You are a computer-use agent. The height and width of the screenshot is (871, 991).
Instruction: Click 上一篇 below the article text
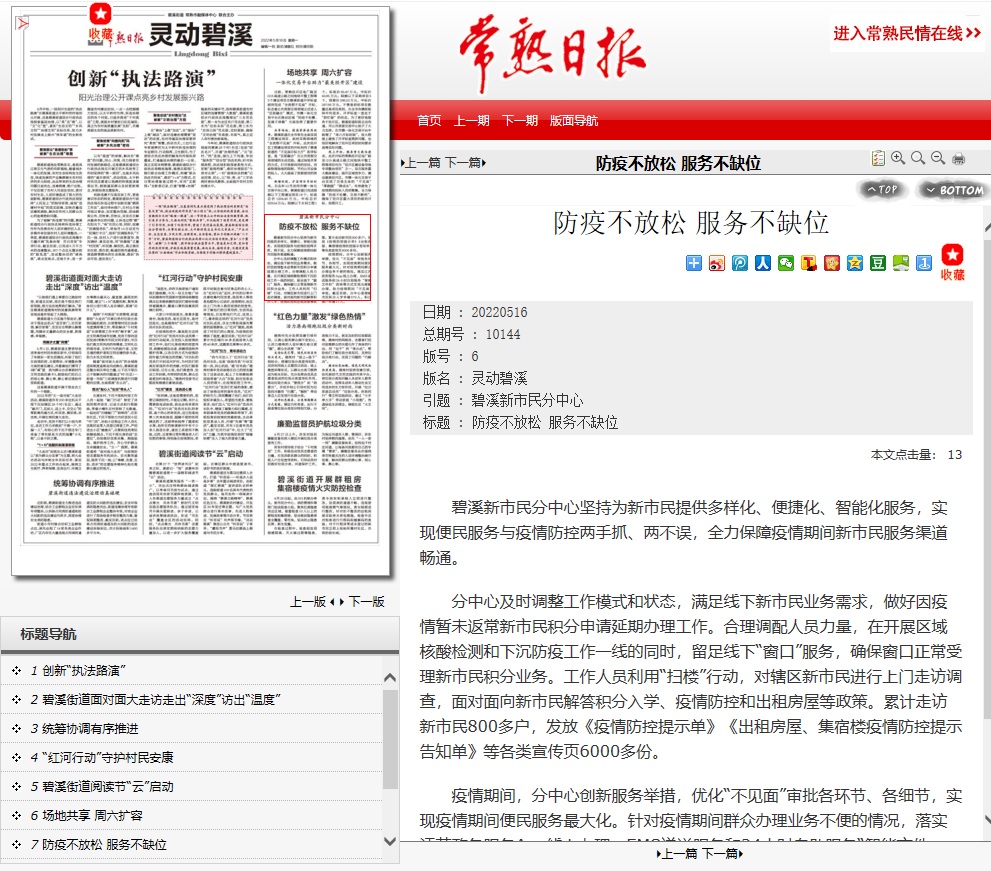tap(678, 853)
